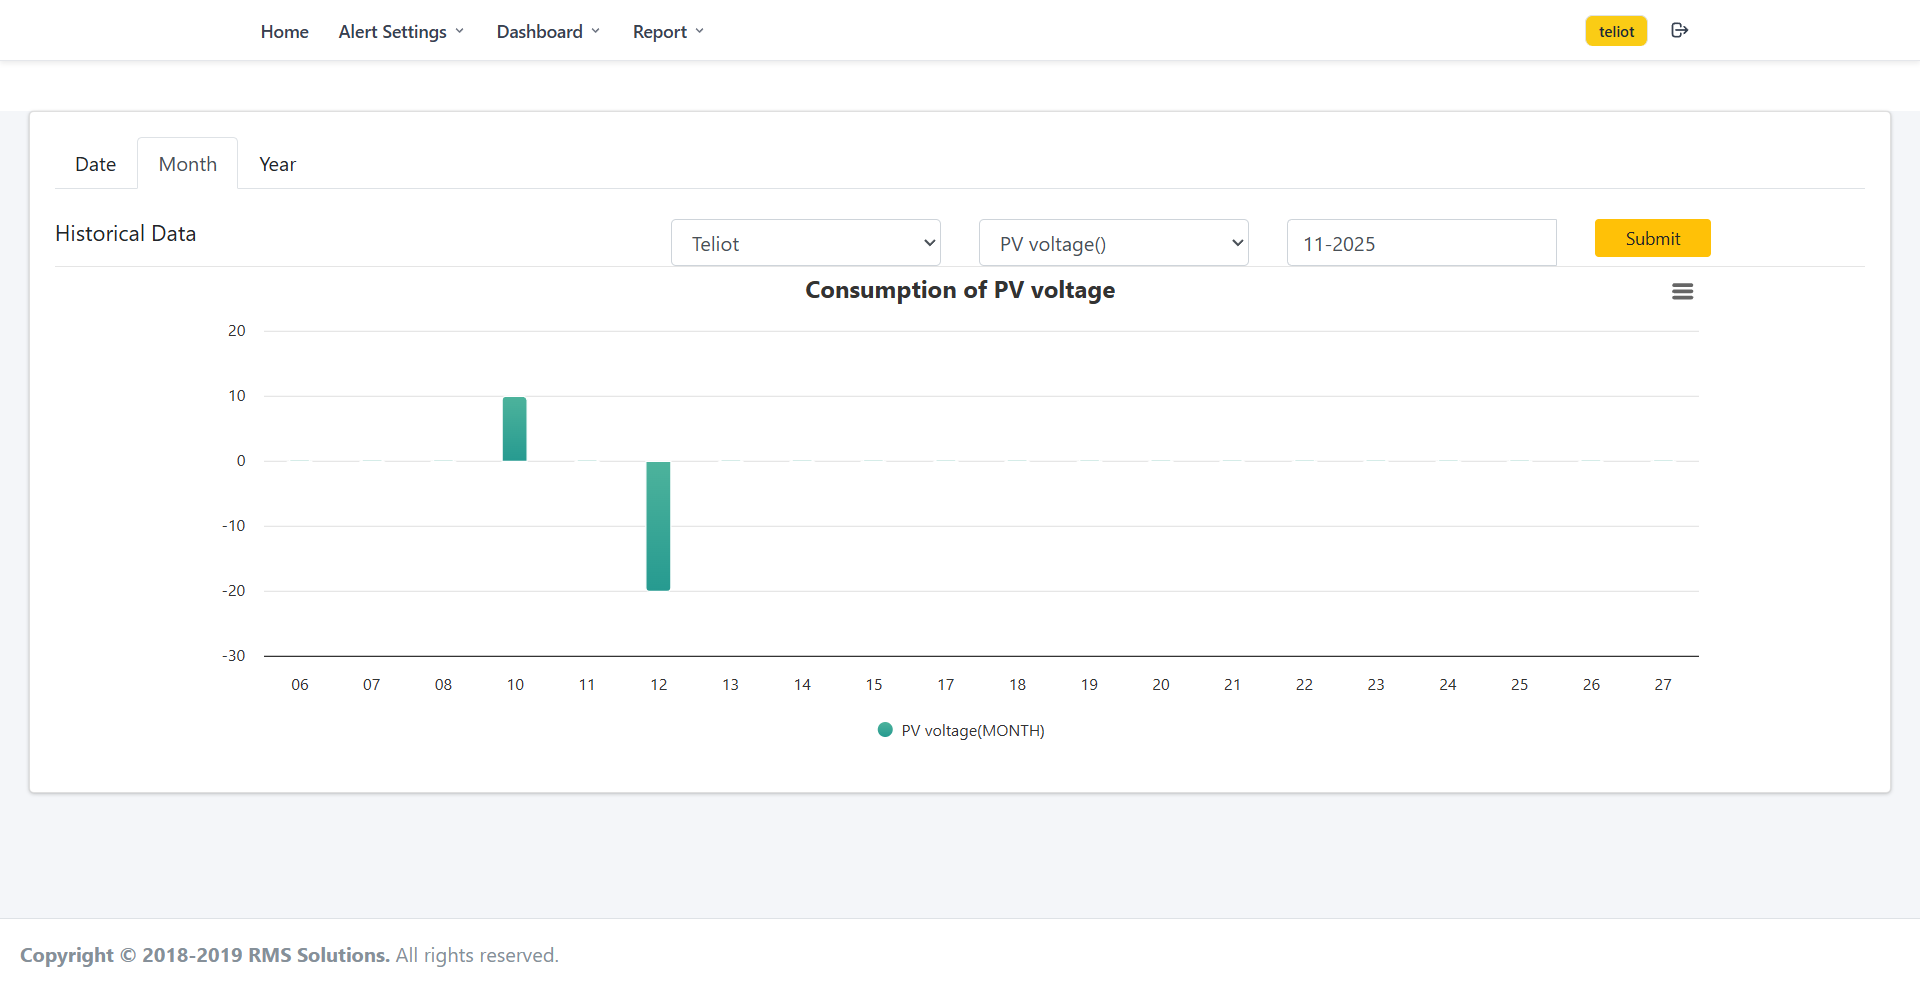Screen dimensions: 1920x988
Task: Expand the Report menu
Action: [x=668, y=32]
